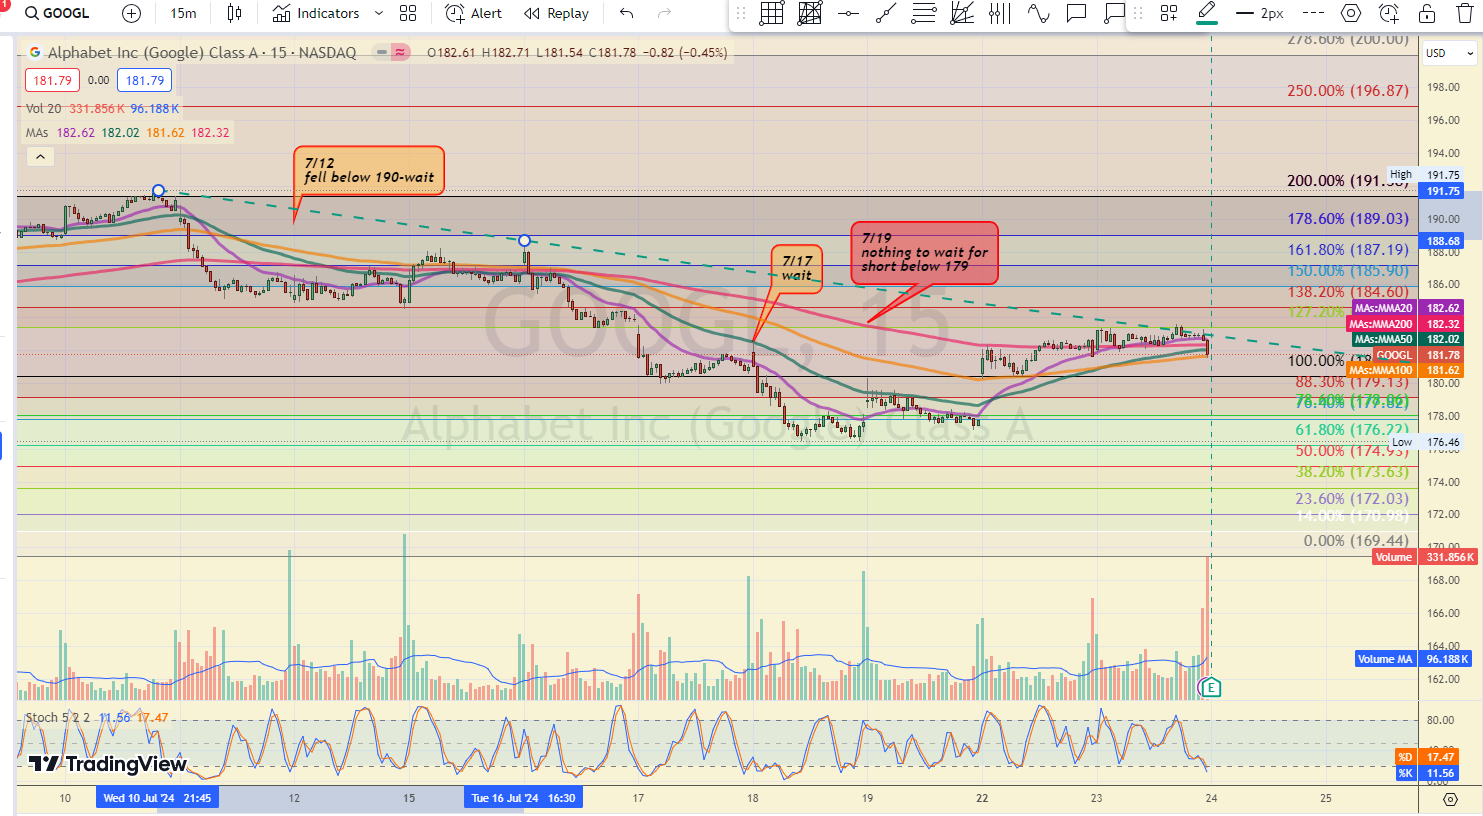Click trendline anchor point near 191.75 high
This screenshot has width=1483, height=816.
pyautogui.click(x=159, y=191)
